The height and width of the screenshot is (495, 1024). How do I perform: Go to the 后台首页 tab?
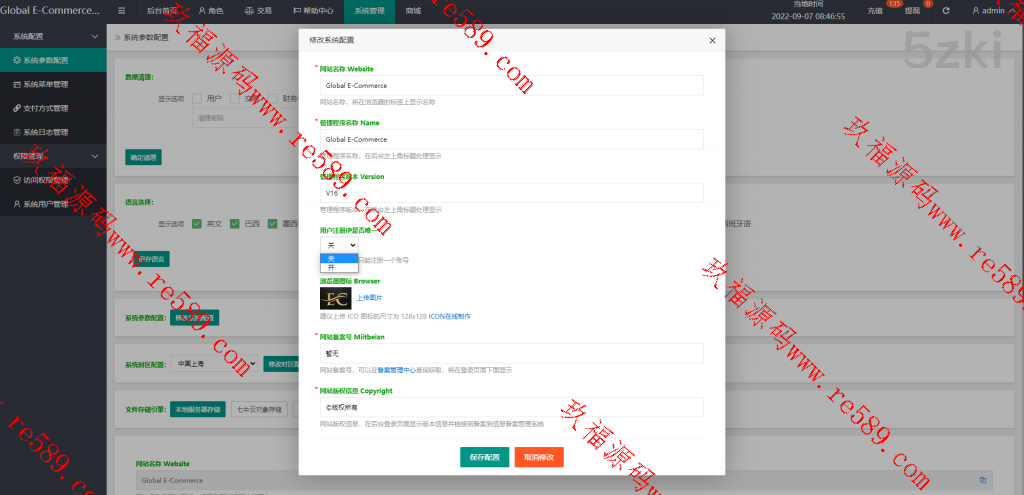pos(161,11)
